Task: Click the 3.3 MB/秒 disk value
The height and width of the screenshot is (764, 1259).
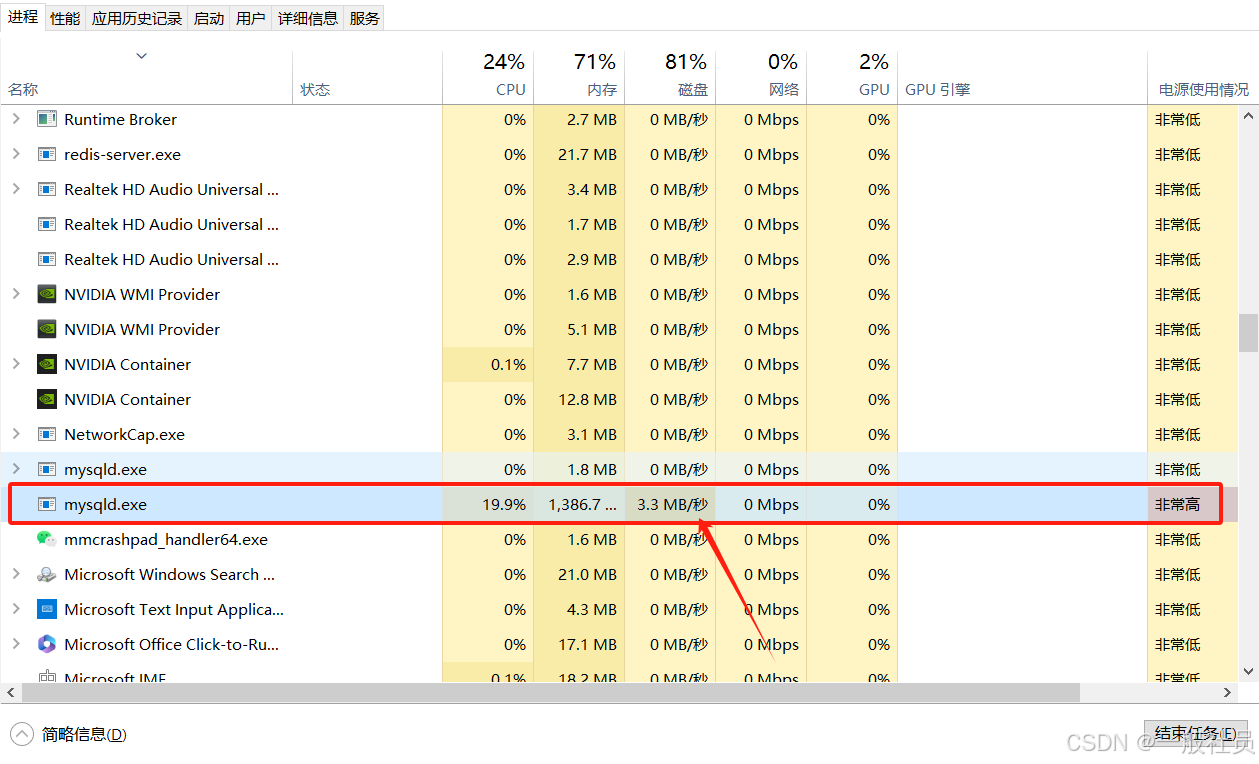Action: pos(672,504)
